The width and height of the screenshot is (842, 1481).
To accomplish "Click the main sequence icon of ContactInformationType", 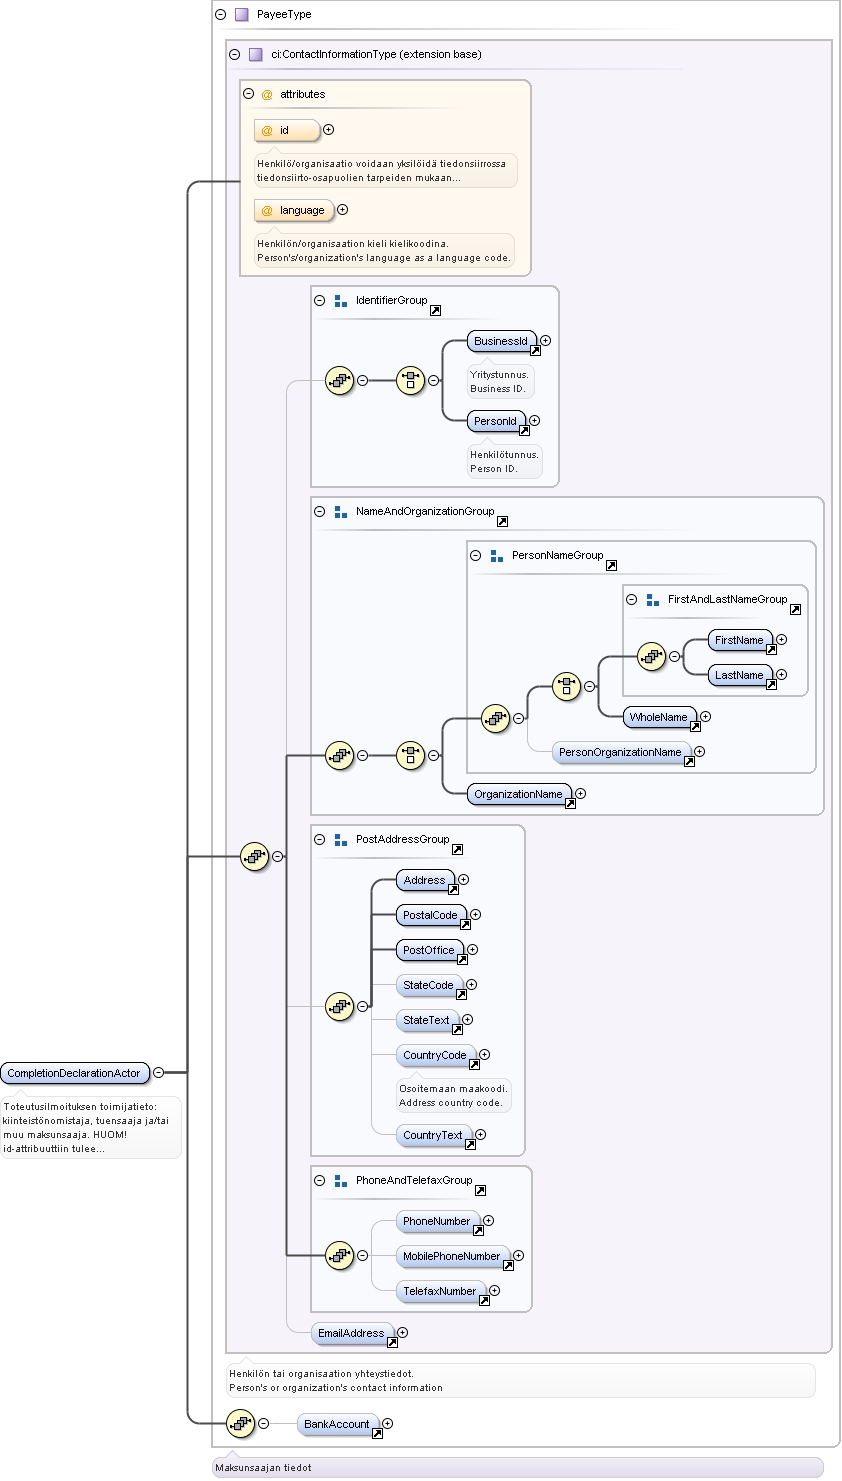I will pyautogui.click(x=255, y=857).
